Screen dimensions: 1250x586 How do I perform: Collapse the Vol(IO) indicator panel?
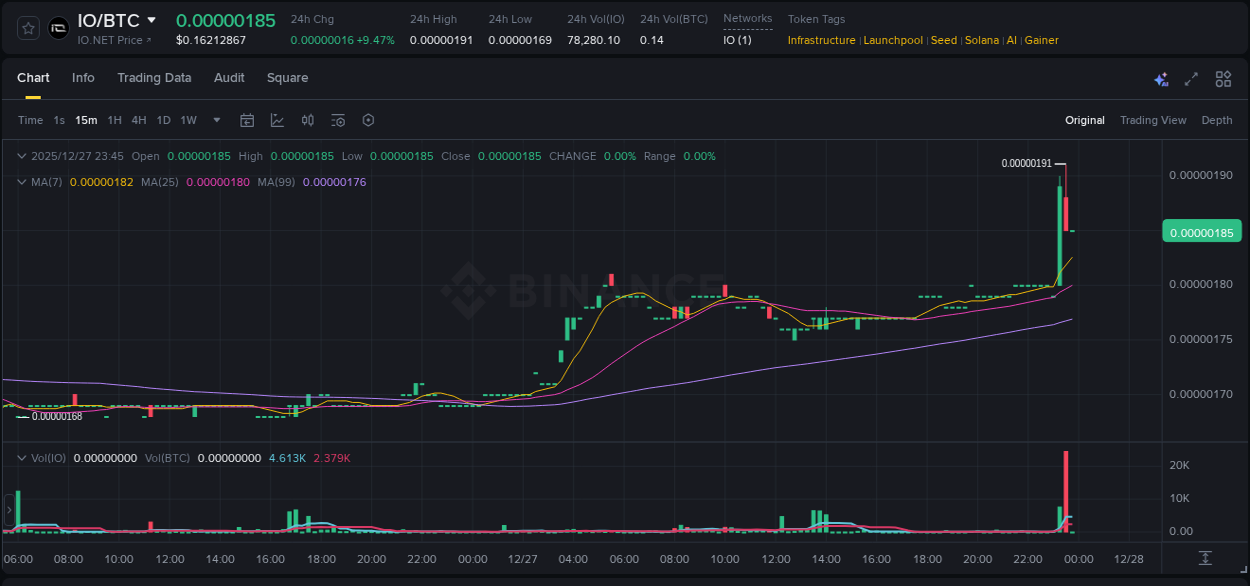point(22,456)
